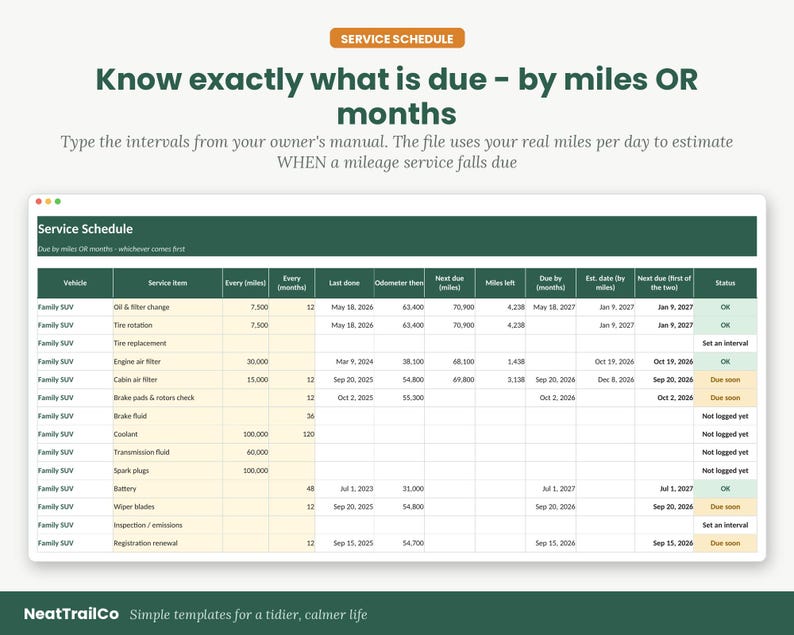Click 'Not logged yet' status for Brake fluid
Viewport: 794px width, 635px height.
point(725,416)
